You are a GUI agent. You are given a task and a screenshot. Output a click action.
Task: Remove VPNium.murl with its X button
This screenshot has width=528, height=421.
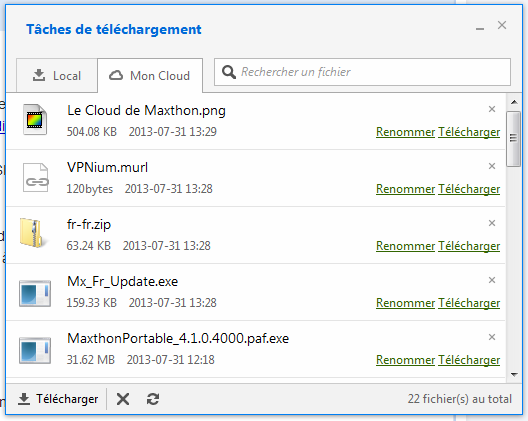click(x=492, y=166)
